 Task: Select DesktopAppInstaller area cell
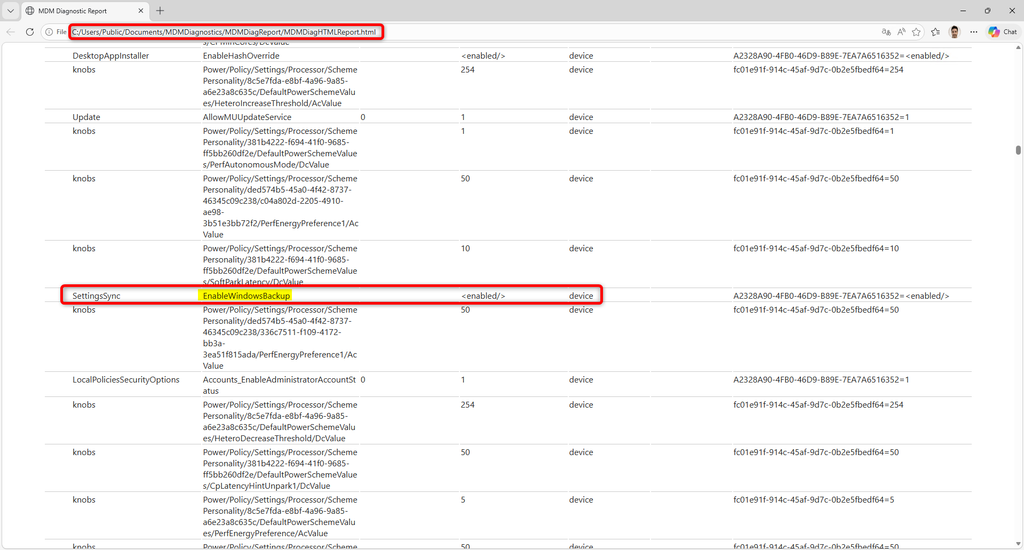coord(110,56)
